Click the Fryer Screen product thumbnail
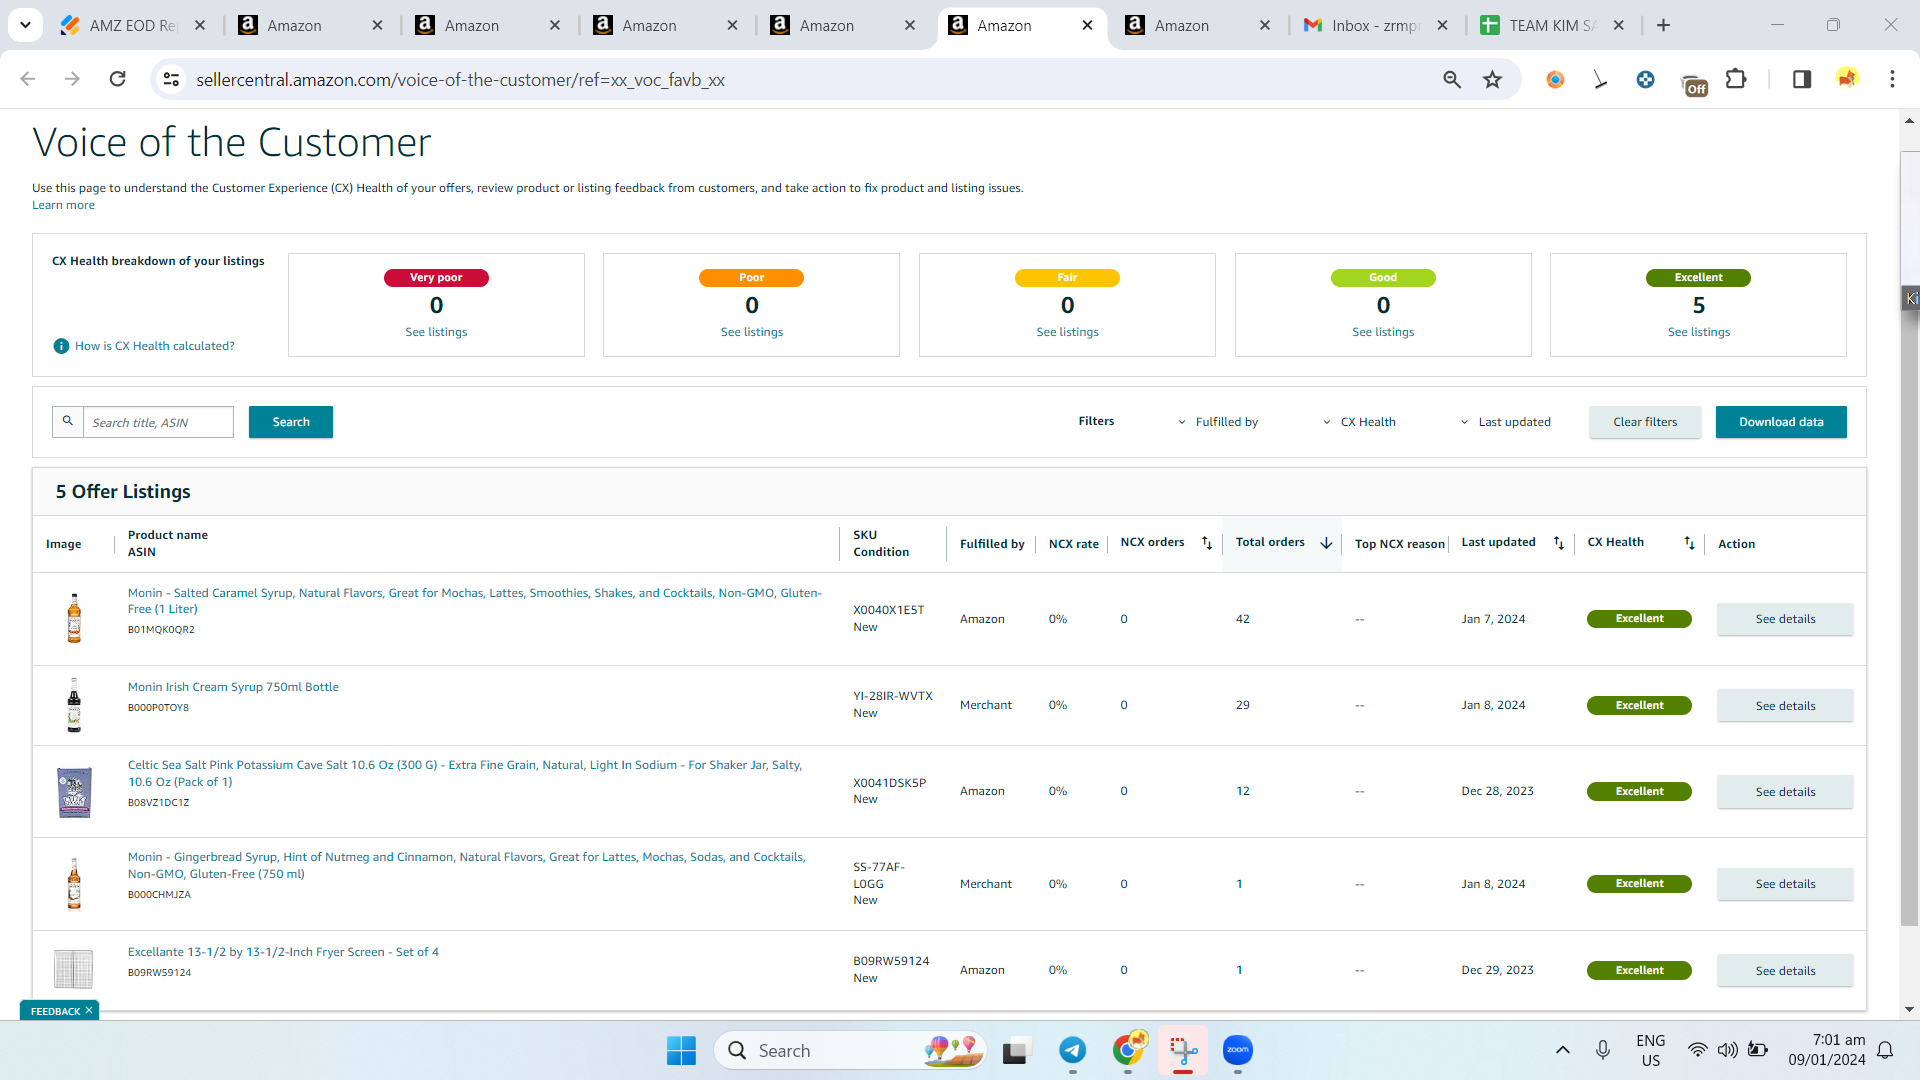The height and width of the screenshot is (1080, 1920). (73, 968)
